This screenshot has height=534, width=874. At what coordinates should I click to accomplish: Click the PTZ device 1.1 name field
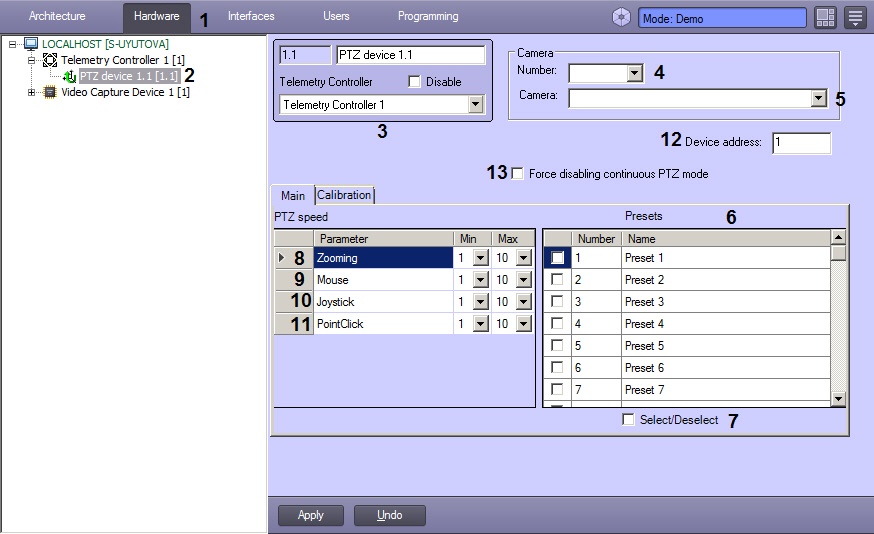coord(411,55)
